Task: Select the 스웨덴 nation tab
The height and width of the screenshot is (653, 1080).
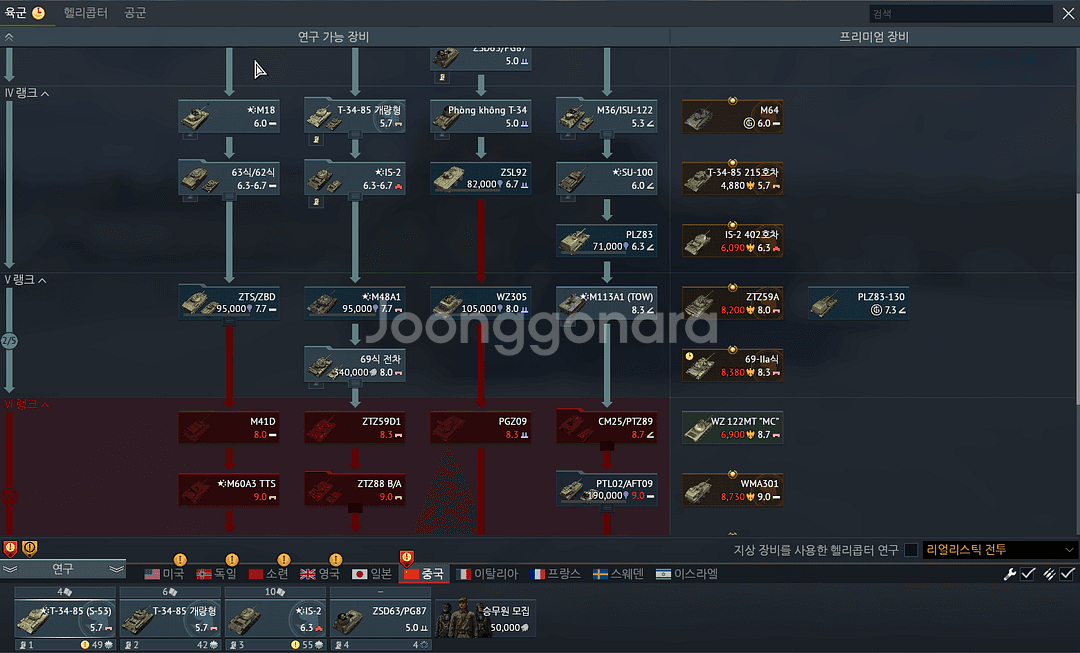Action: 619,574
